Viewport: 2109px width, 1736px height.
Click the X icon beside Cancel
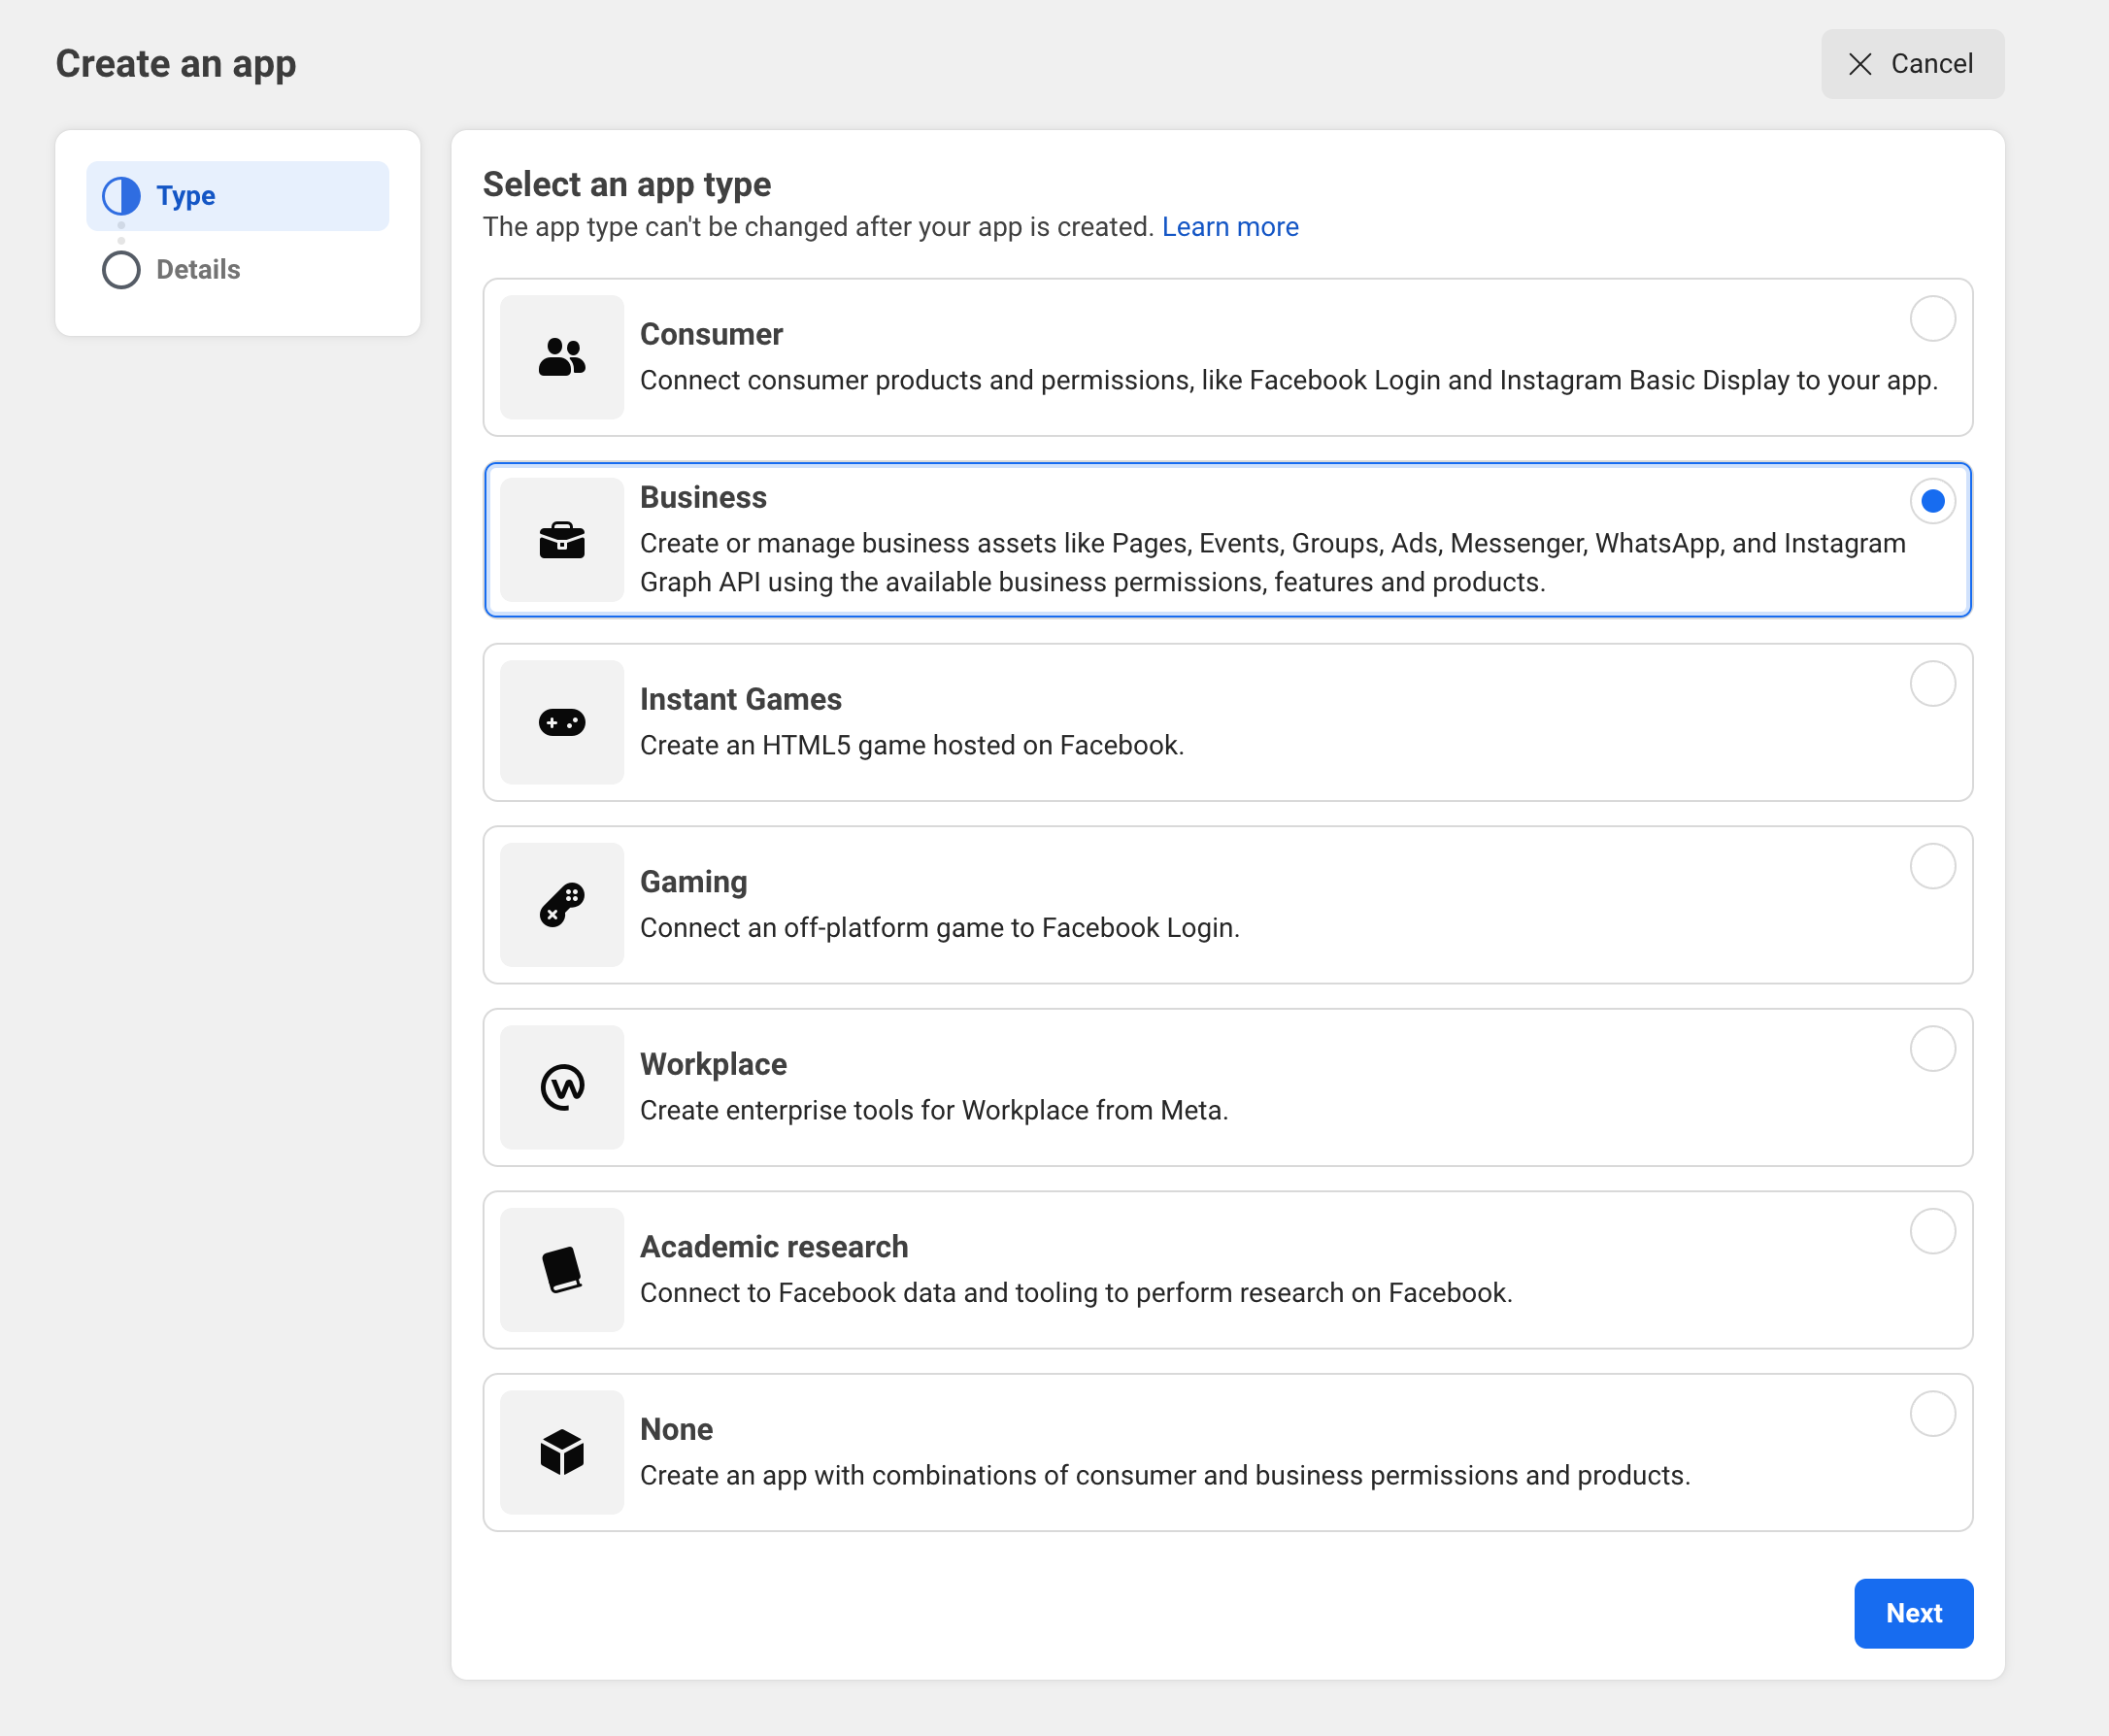pos(1860,64)
